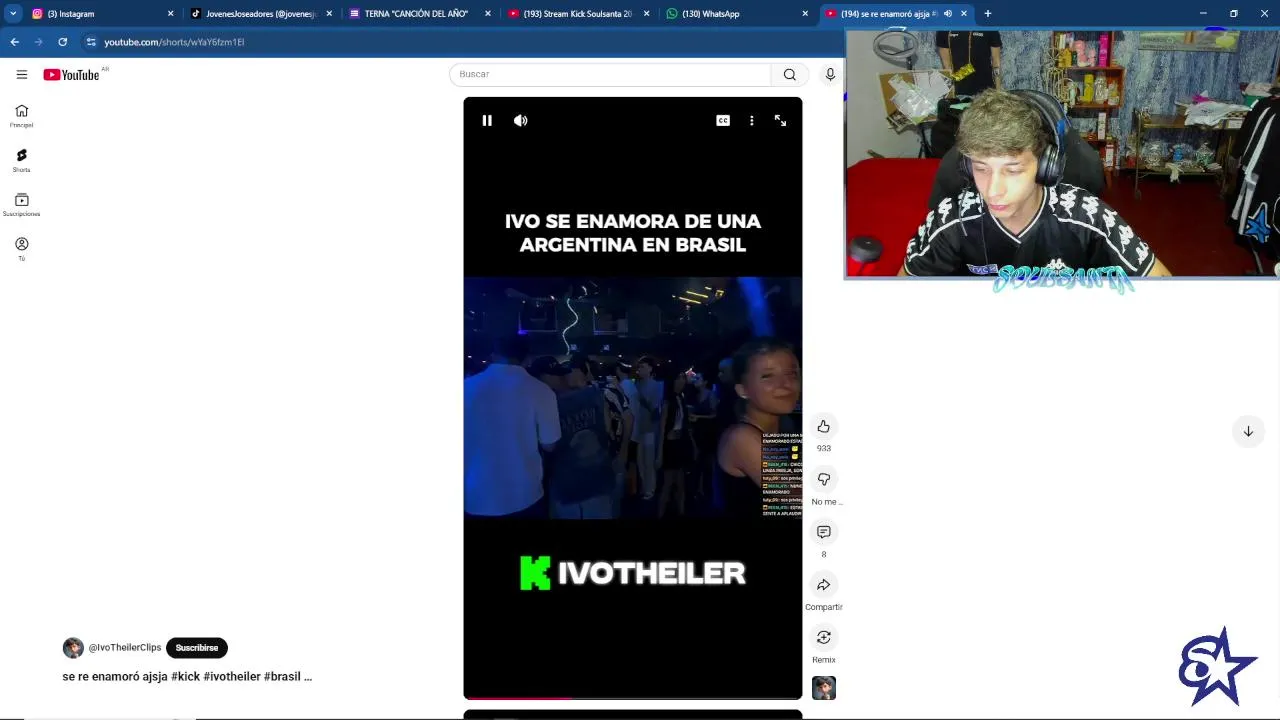This screenshot has height=720, width=1280.
Task: Click the #kick hashtag in description
Action: tap(186, 677)
